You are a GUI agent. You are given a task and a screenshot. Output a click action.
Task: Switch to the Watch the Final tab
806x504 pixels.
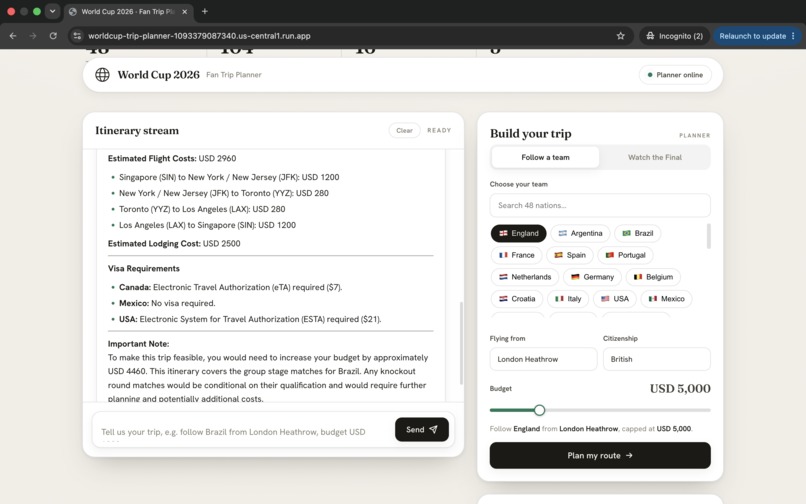[654, 157]
